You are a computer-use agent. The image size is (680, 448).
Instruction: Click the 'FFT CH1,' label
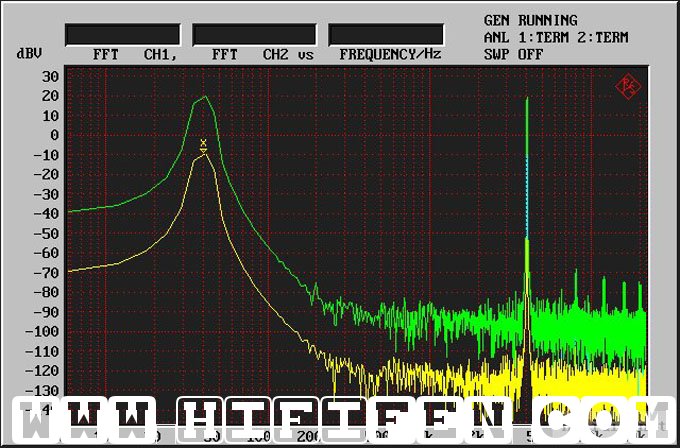[x=135, y=55]
